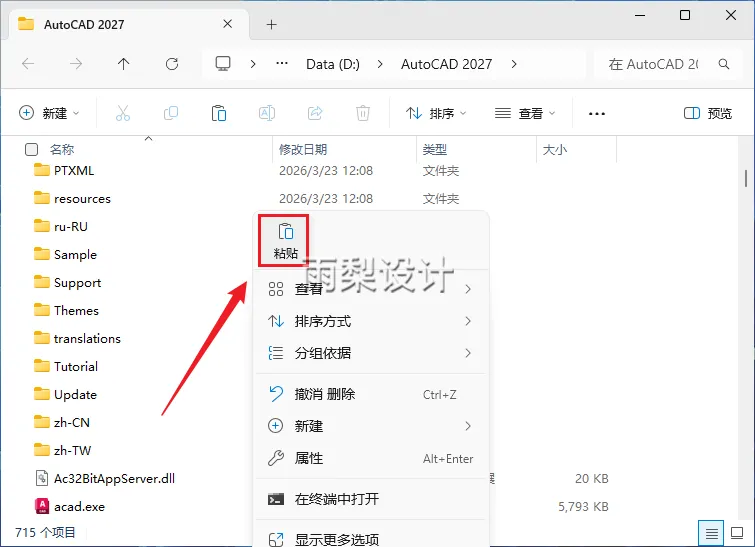Click the acad.exe application icon
Viewport: 755px width, 547px height.
42,506
